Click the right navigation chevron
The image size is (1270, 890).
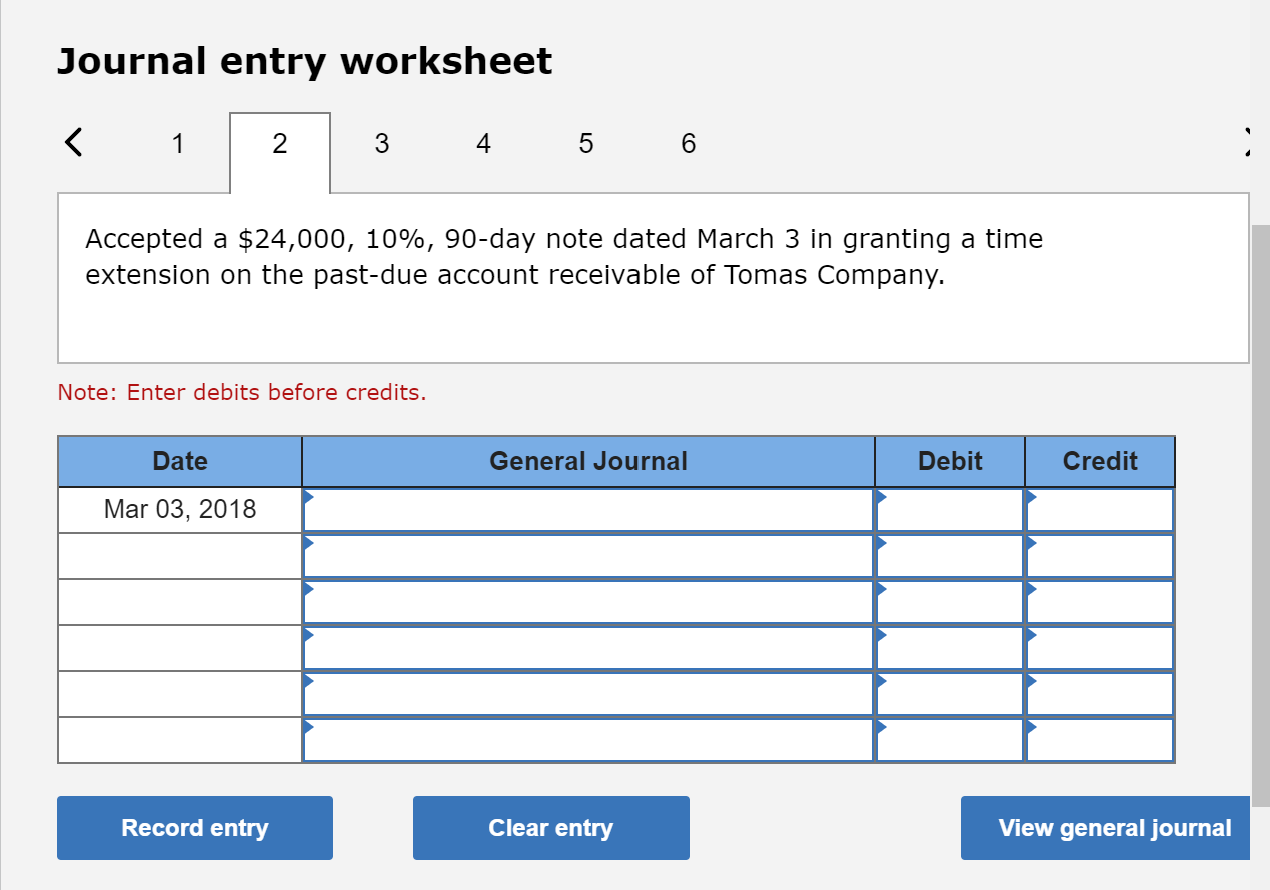[x=1248, y=142]
